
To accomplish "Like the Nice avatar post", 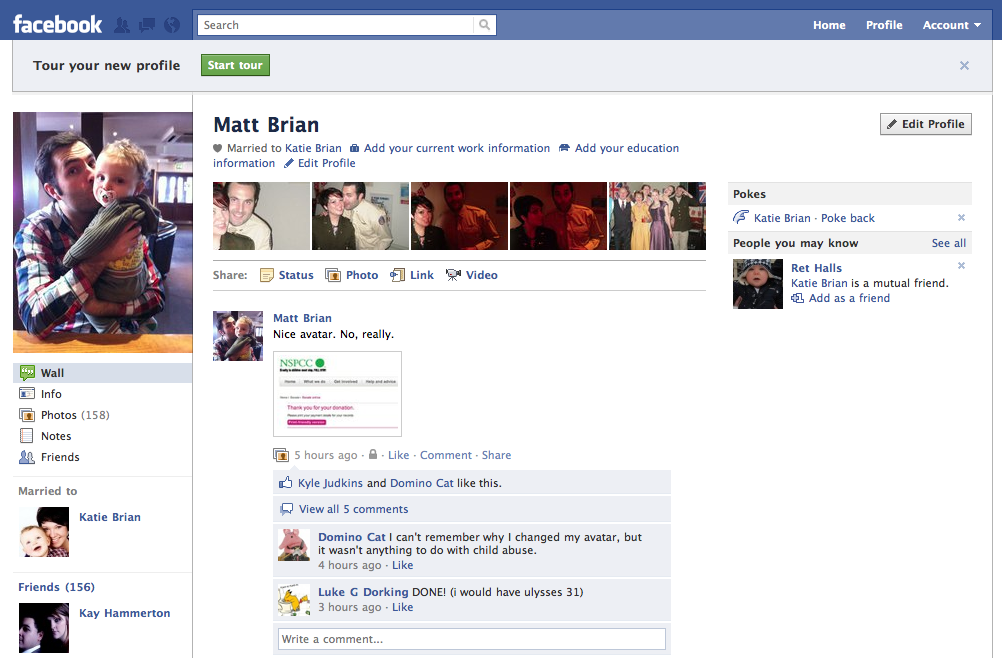I will click(399, 455).
